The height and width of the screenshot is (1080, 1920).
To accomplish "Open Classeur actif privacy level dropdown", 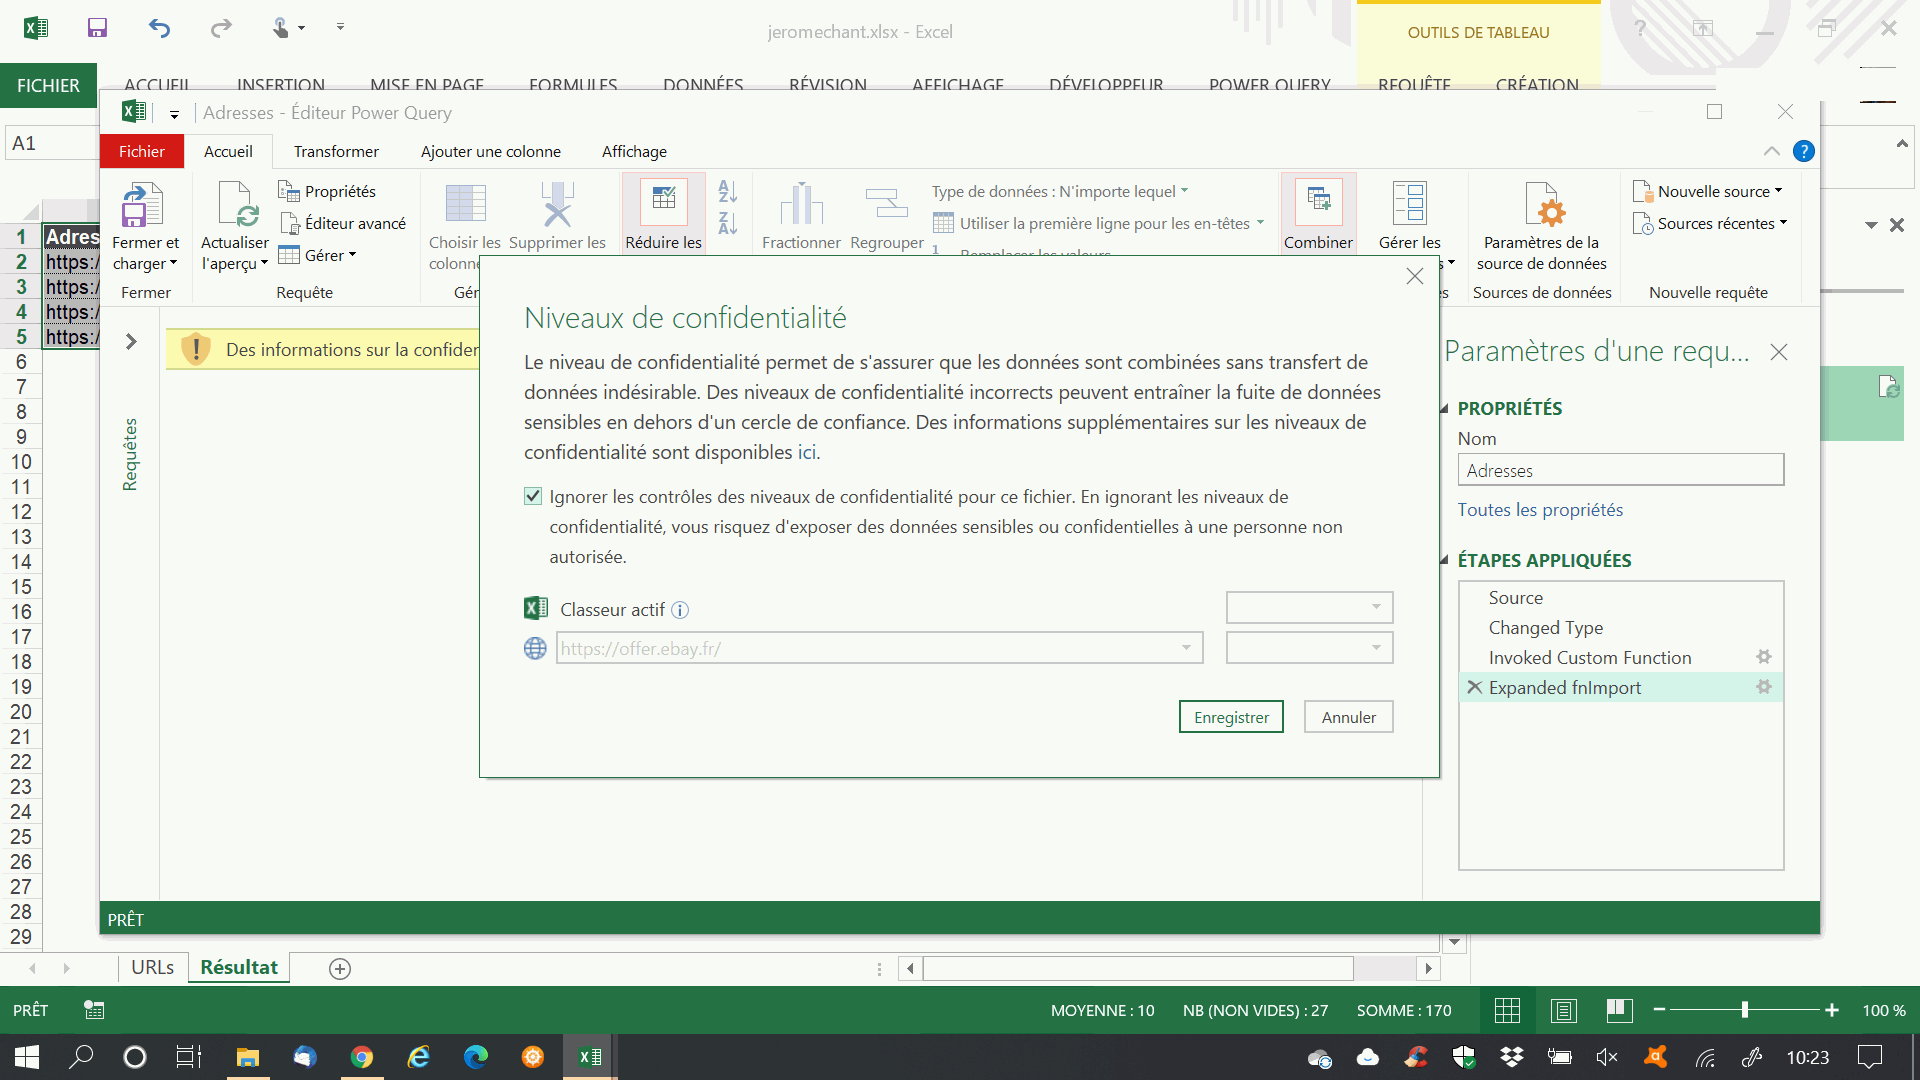I will [x=1309, y=607].
